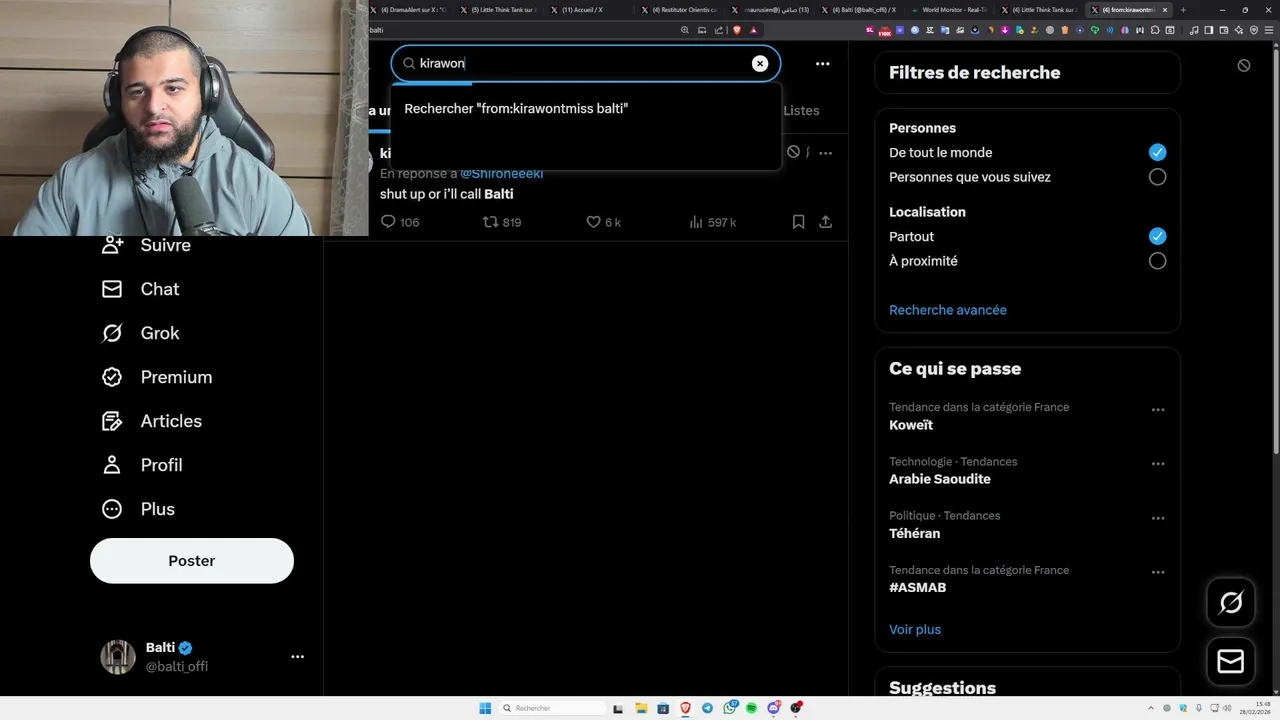Open the Plus menu in the sidebar
Screen dimensions: 1280x720
coord(138,509)
